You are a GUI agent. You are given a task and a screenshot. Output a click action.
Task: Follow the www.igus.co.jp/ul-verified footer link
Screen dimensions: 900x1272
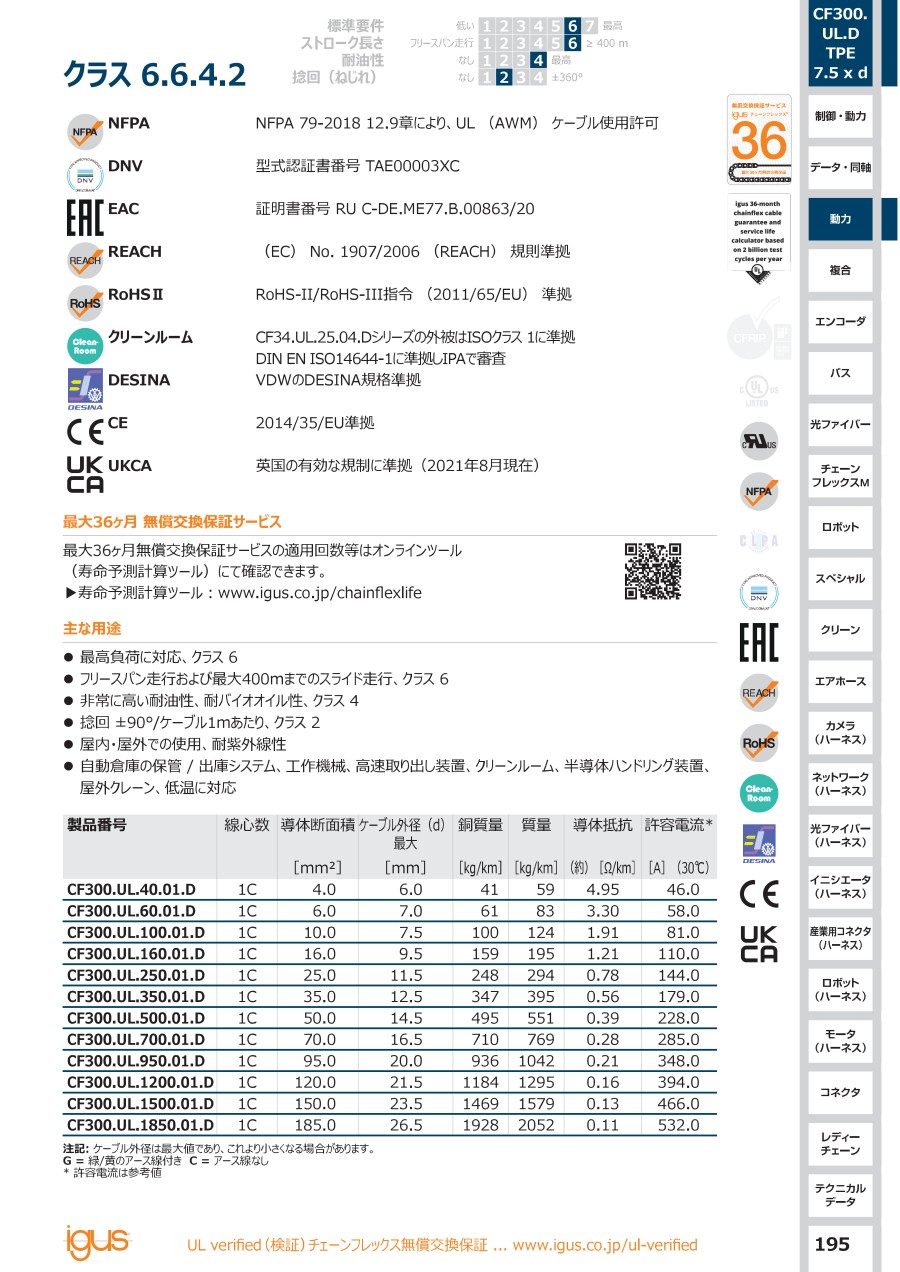coord(605,1245)
